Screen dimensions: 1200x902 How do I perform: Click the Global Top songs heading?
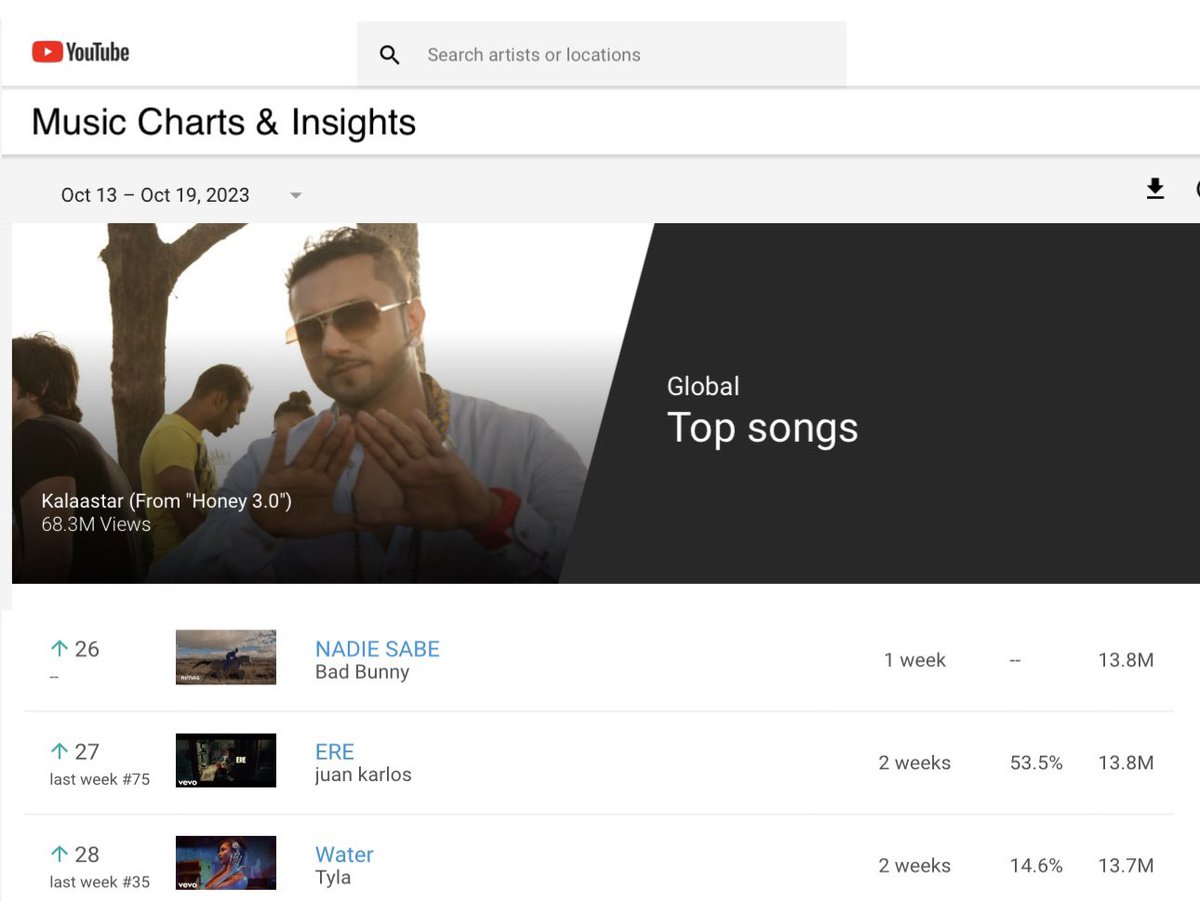point(762,411)
